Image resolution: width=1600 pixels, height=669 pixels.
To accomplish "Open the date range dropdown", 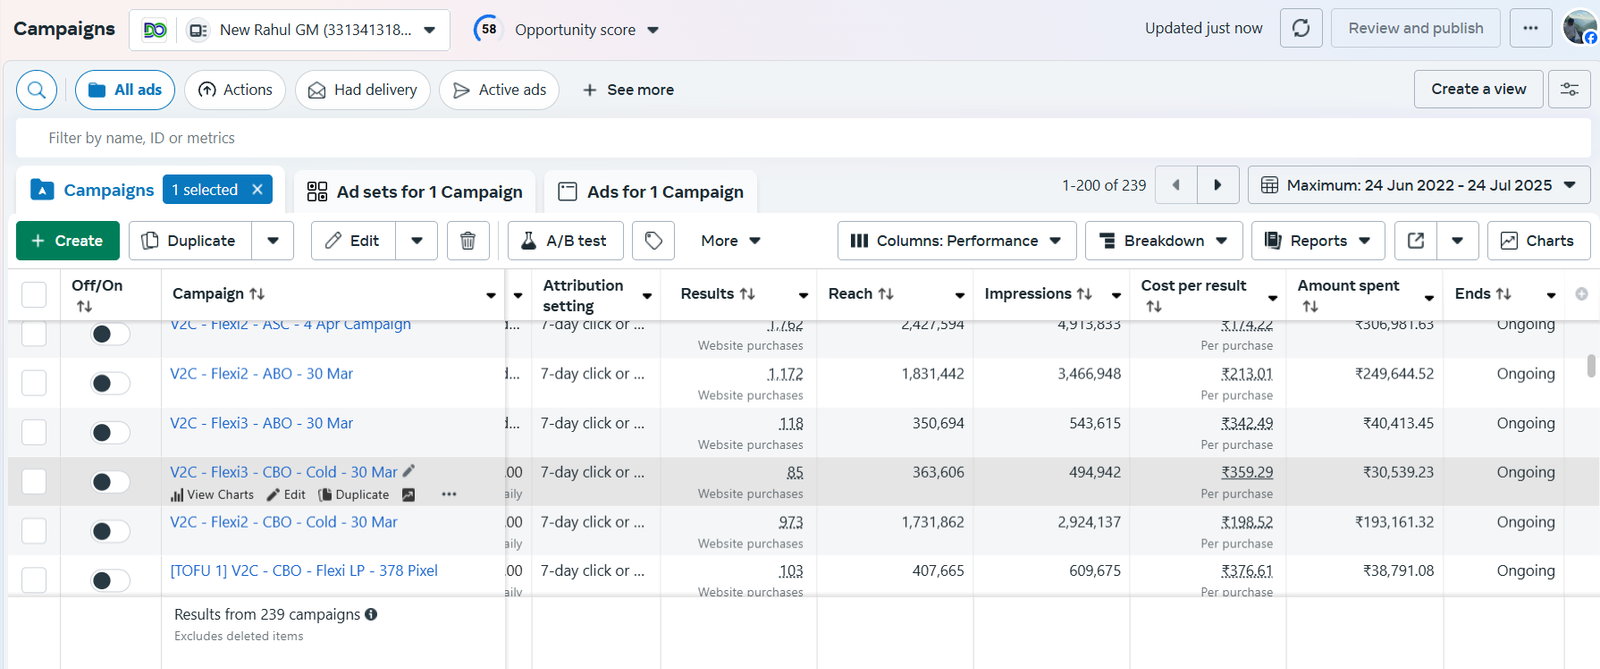I will [1418, 185].
